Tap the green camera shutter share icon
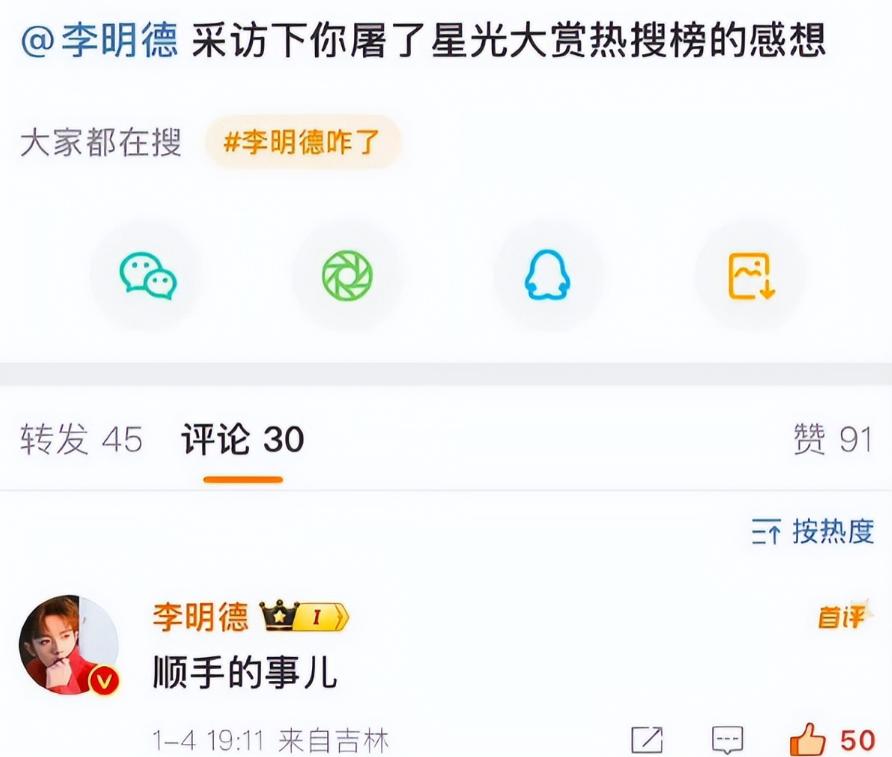The width and height of the screenshot is (892, 757). point(348,276)
